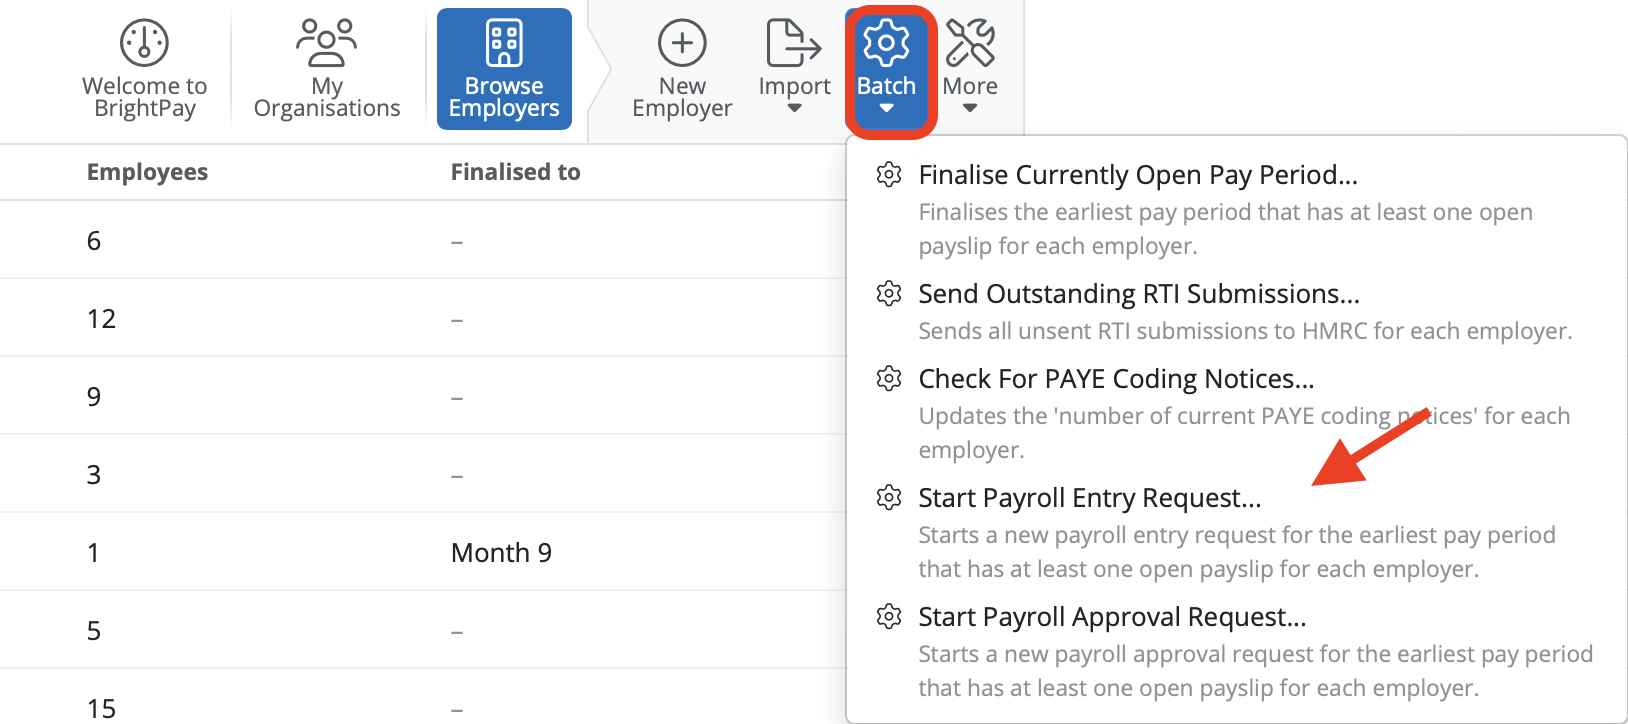Click the Browse Employers building icon
1628x724 pixels.
click(504, 42)
